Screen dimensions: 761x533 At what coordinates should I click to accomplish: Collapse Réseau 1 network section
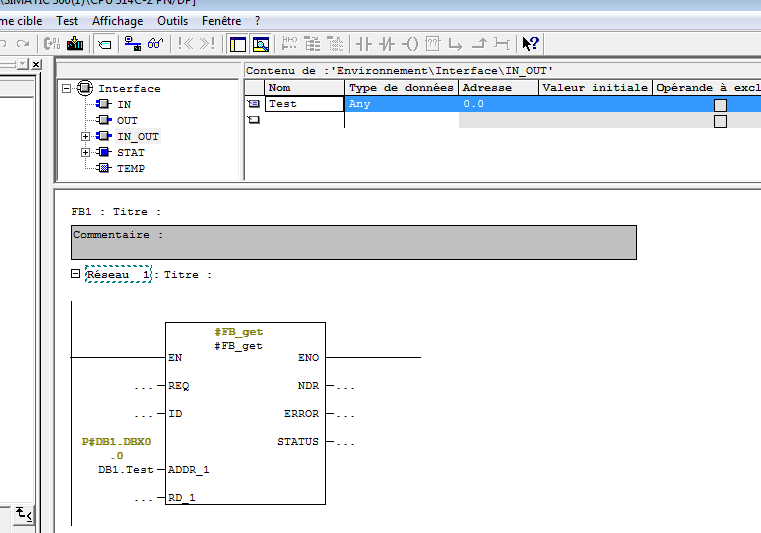tap(76, 274)
